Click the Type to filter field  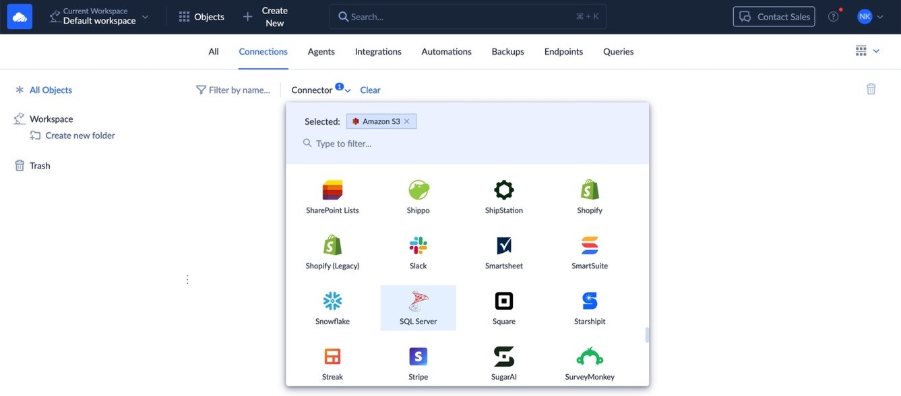[x=467, y=143]
